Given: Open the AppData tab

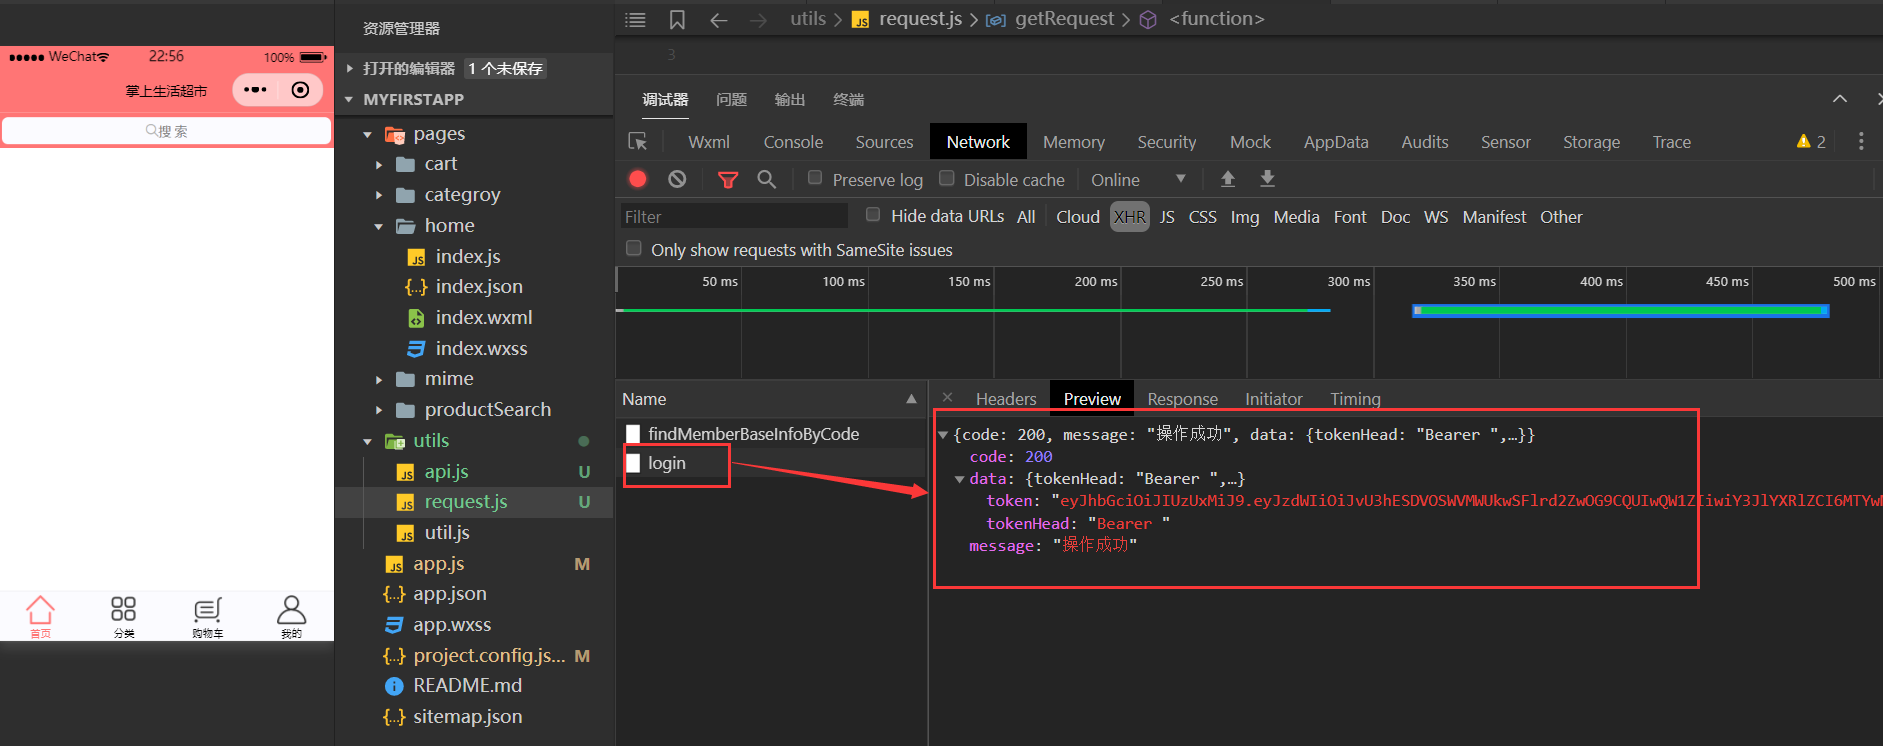Looking at the screenshot, I should point(1336,142).
